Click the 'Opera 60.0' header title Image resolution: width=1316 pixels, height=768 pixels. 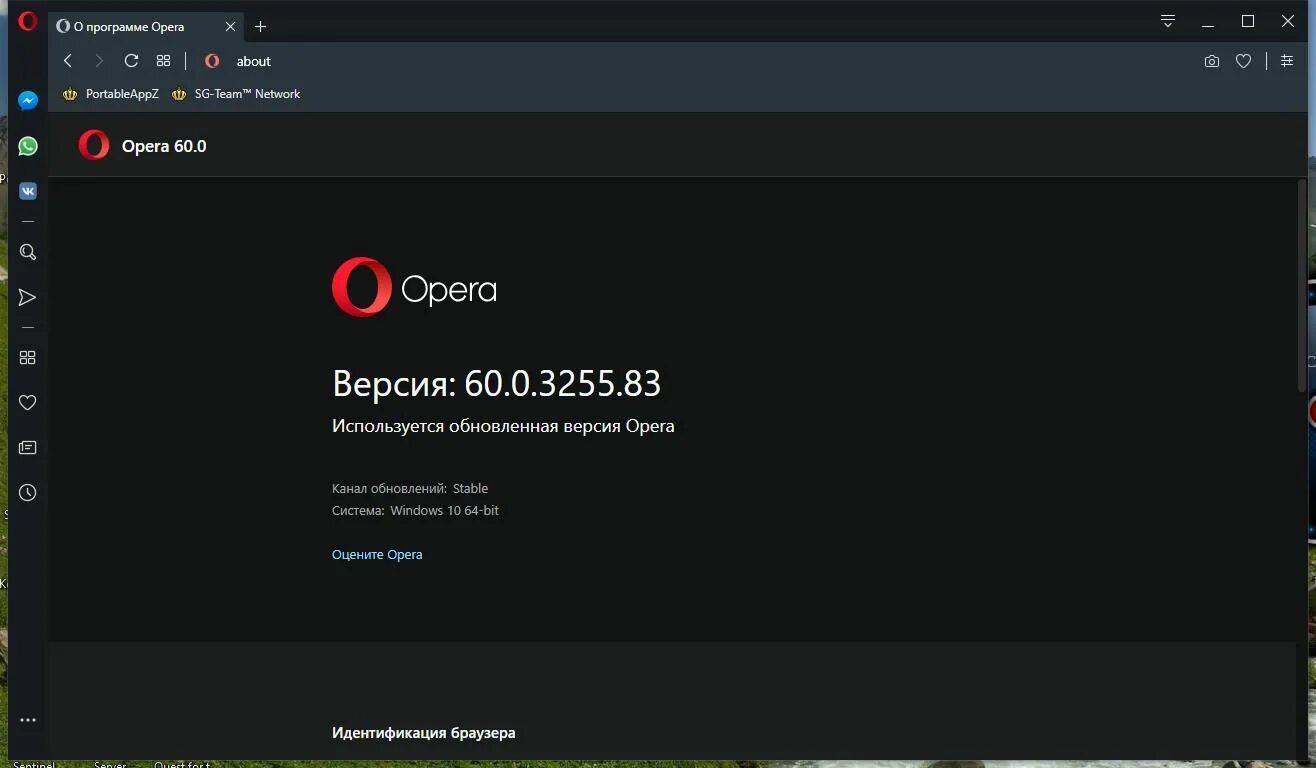click(x=164, y=146)
